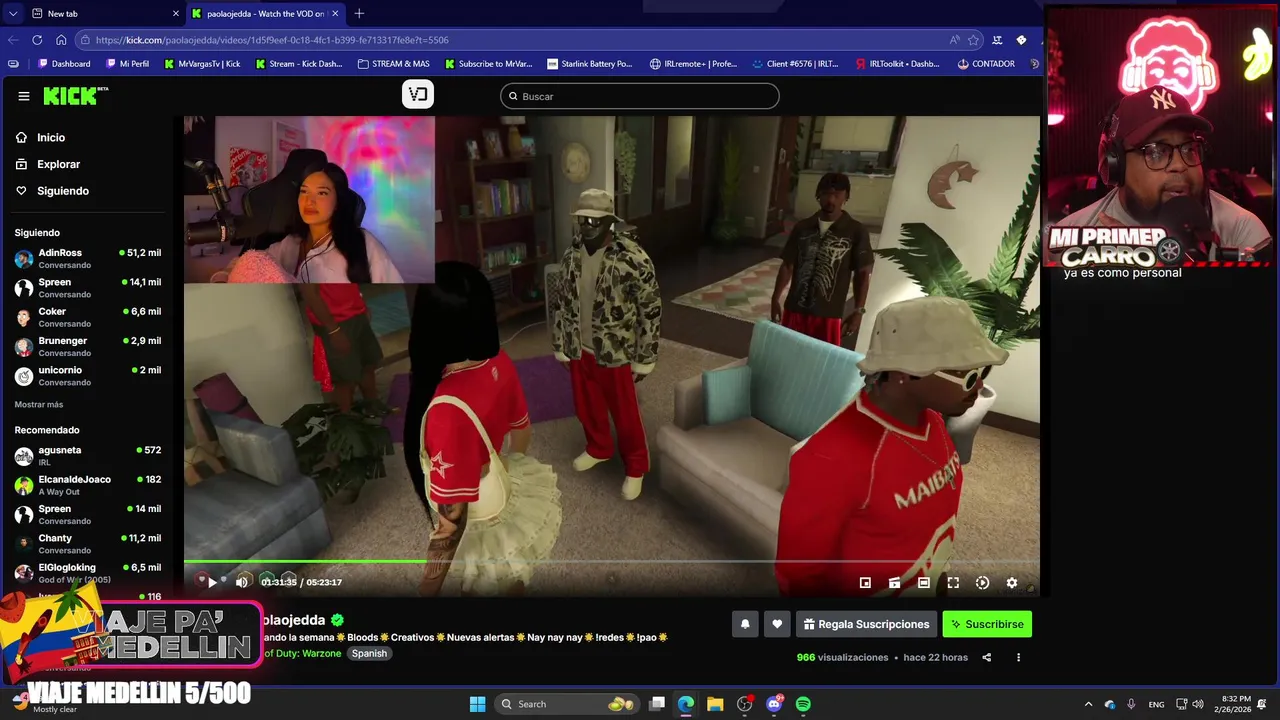Viewport: 1280px width, 720px height.
Task: Open Task View on taskbar
Action: (x=657, y=704)
